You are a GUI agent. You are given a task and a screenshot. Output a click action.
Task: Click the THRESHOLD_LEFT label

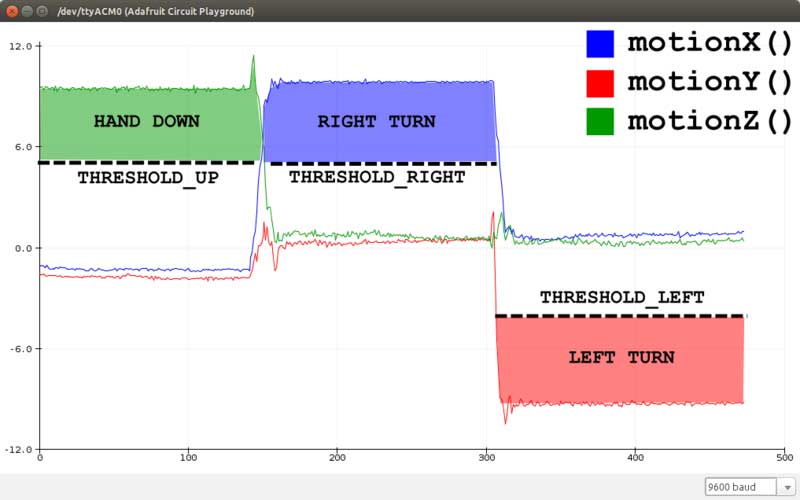pyautogui.click(x=622, y=297)
